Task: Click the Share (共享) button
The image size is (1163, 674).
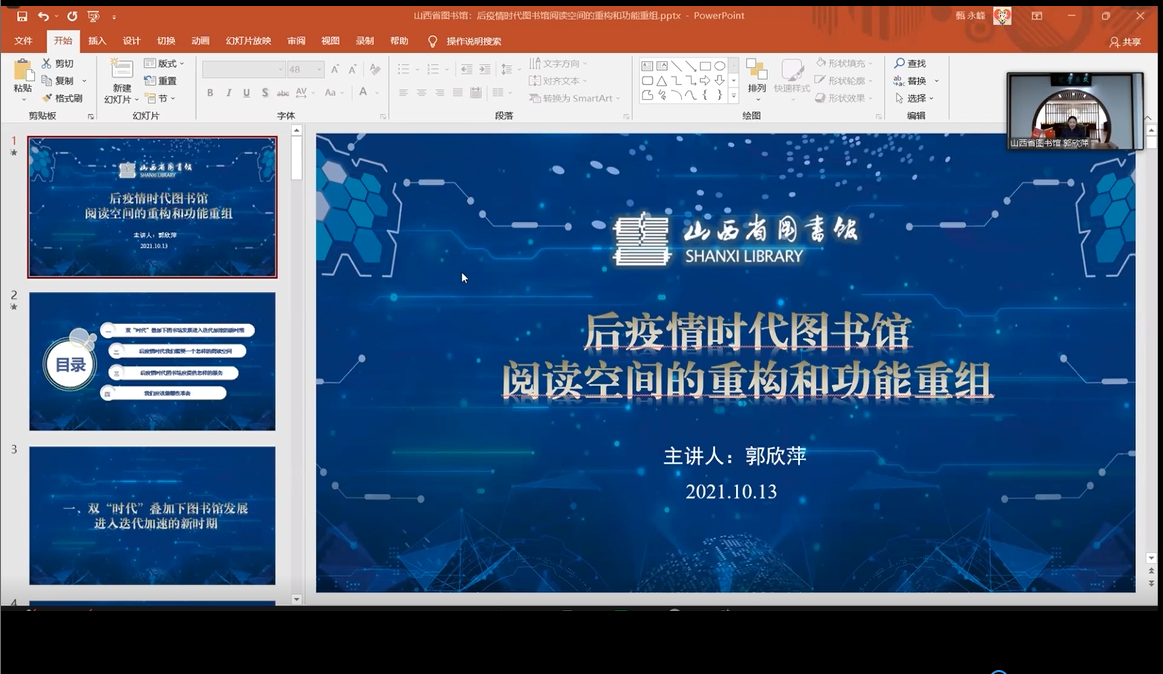Action: (1125, 42)
